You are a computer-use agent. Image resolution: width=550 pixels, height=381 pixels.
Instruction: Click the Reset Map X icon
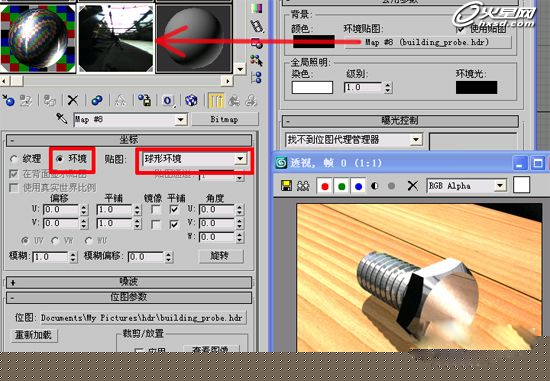point(73,101)
